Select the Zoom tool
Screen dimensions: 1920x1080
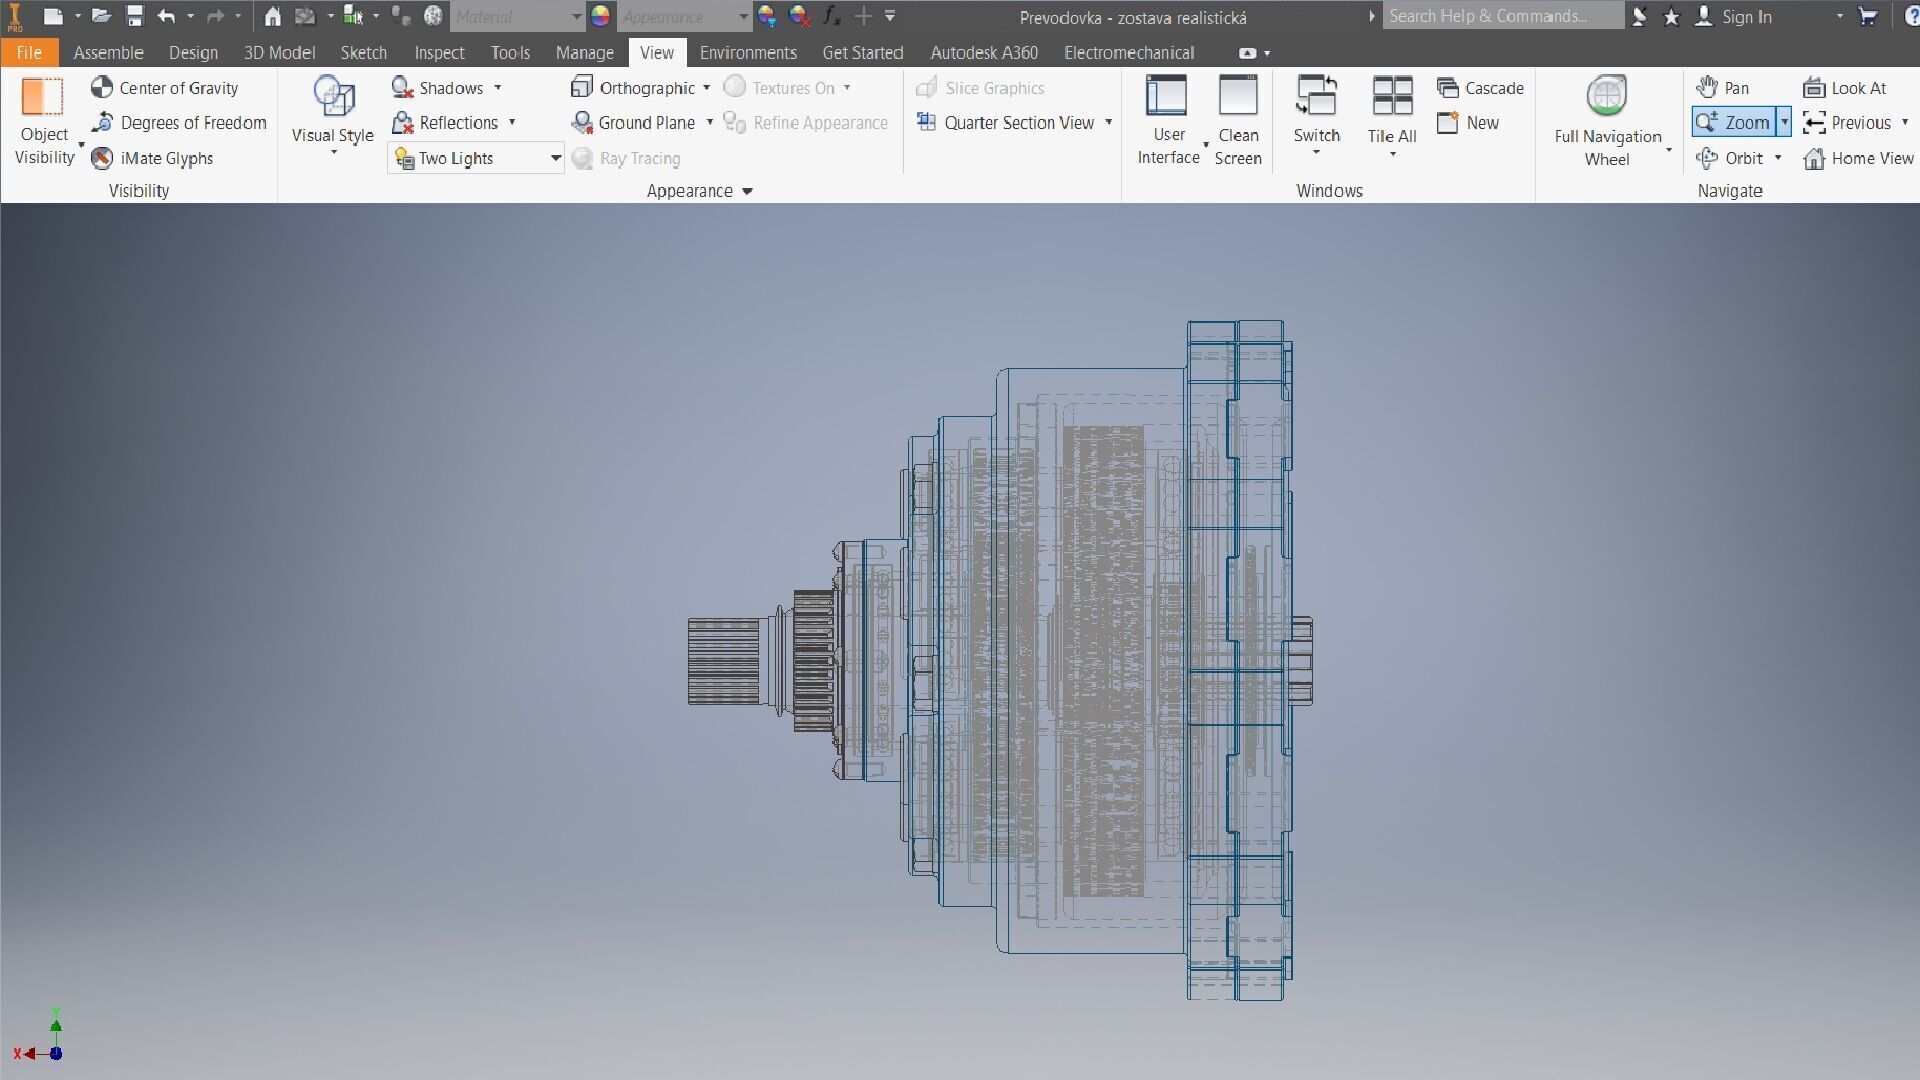point(1734,122)
